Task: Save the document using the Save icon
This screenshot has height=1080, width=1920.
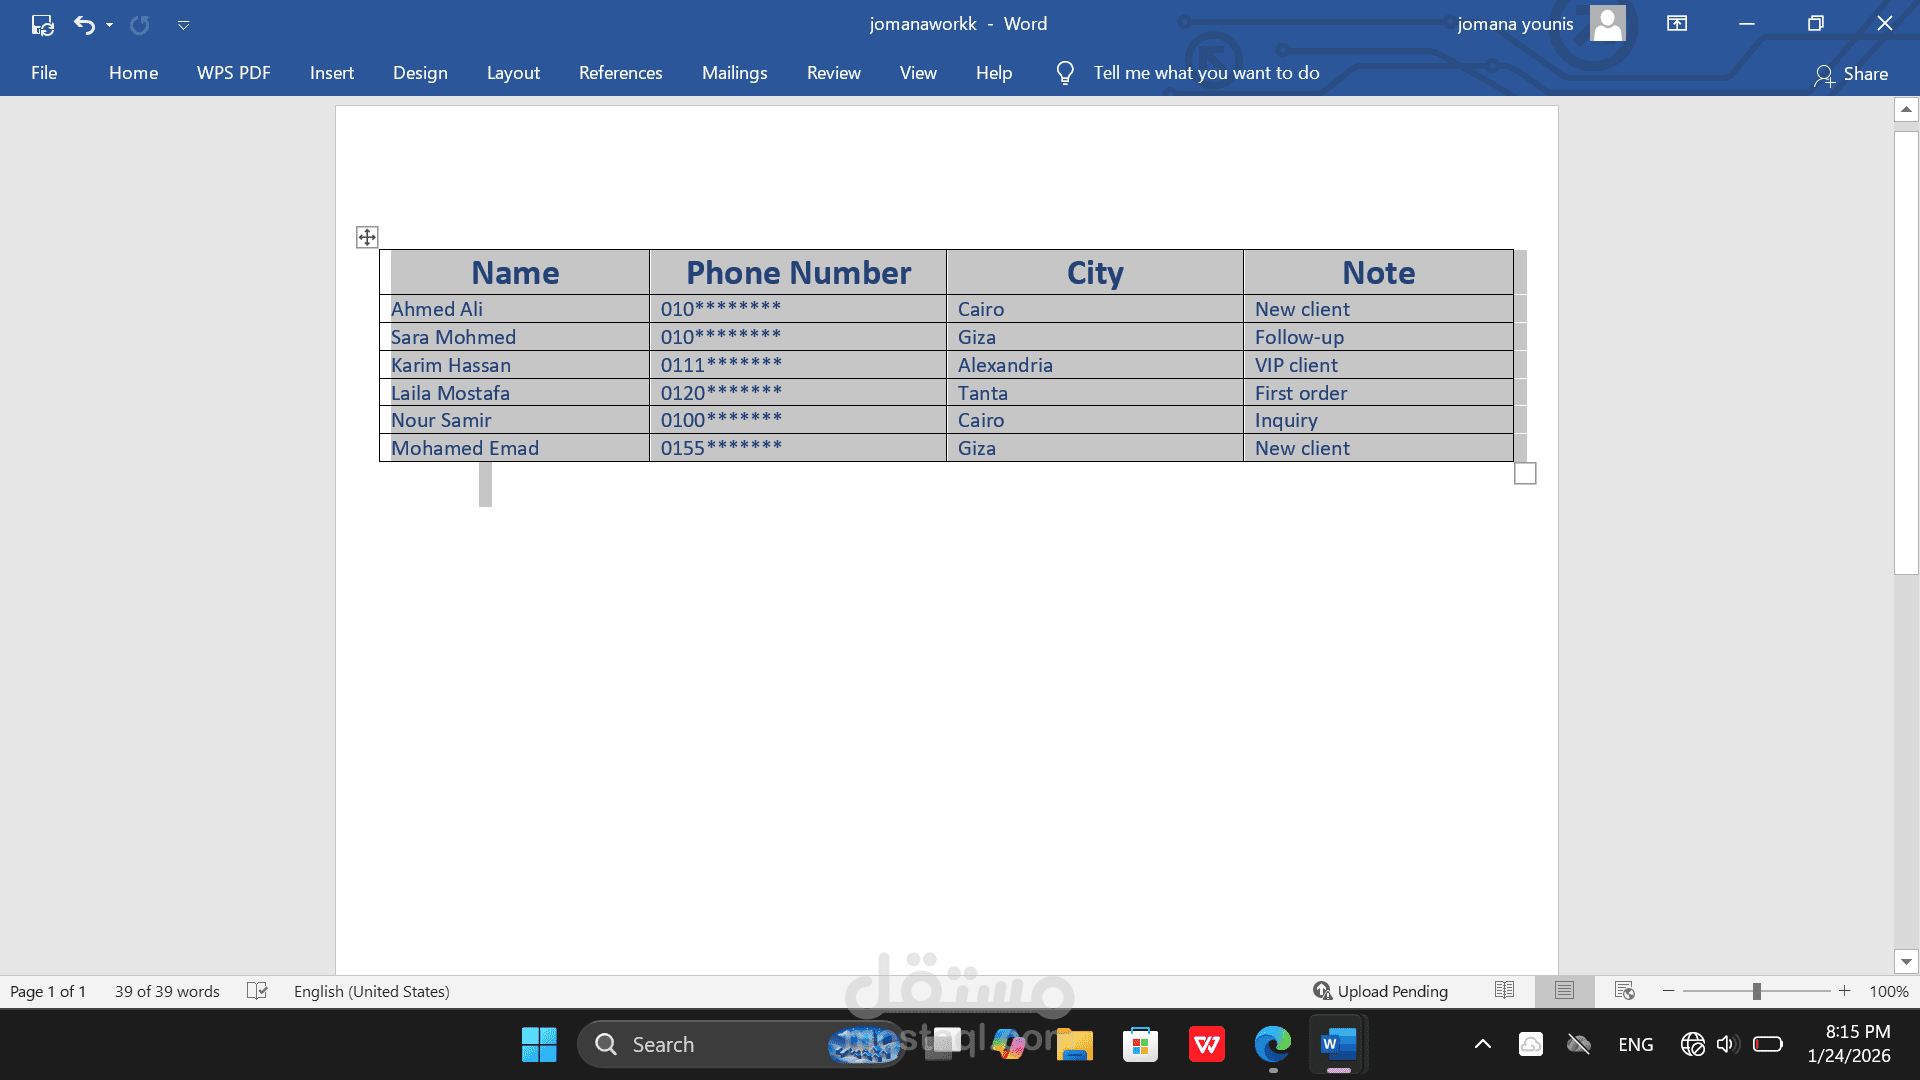Action: (42, 24)
